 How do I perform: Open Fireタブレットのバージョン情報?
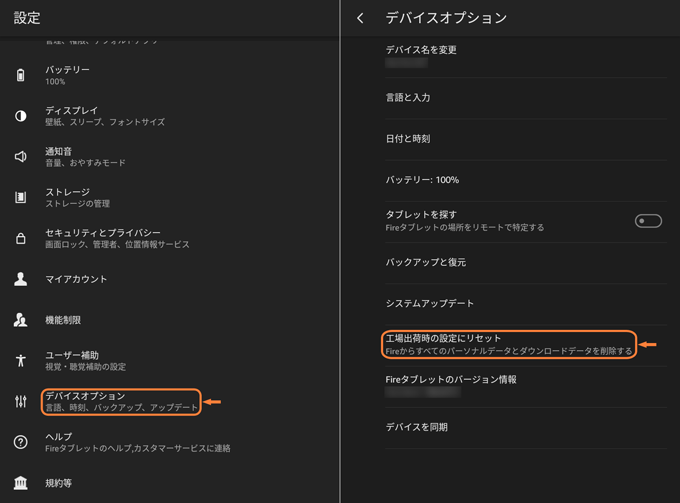pos(526,386)
